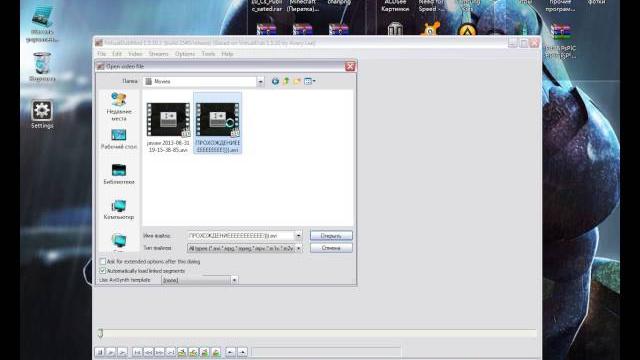Viewport: 640px width, 360px height.
Task: Click the Mark Out selection button
Action: [x=242, y=352]
